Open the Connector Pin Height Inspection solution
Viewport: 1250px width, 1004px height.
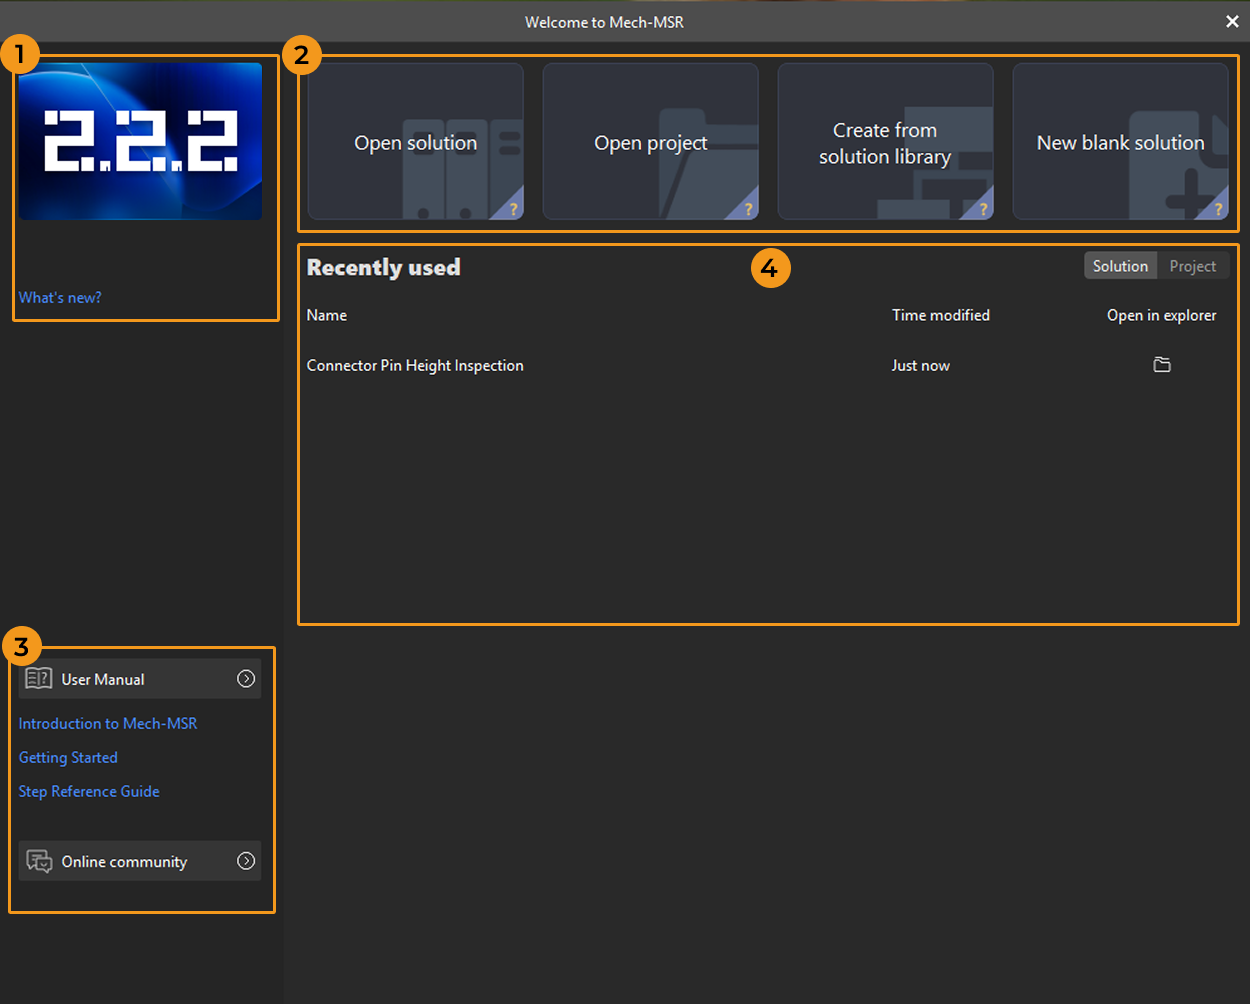point(415,366)
